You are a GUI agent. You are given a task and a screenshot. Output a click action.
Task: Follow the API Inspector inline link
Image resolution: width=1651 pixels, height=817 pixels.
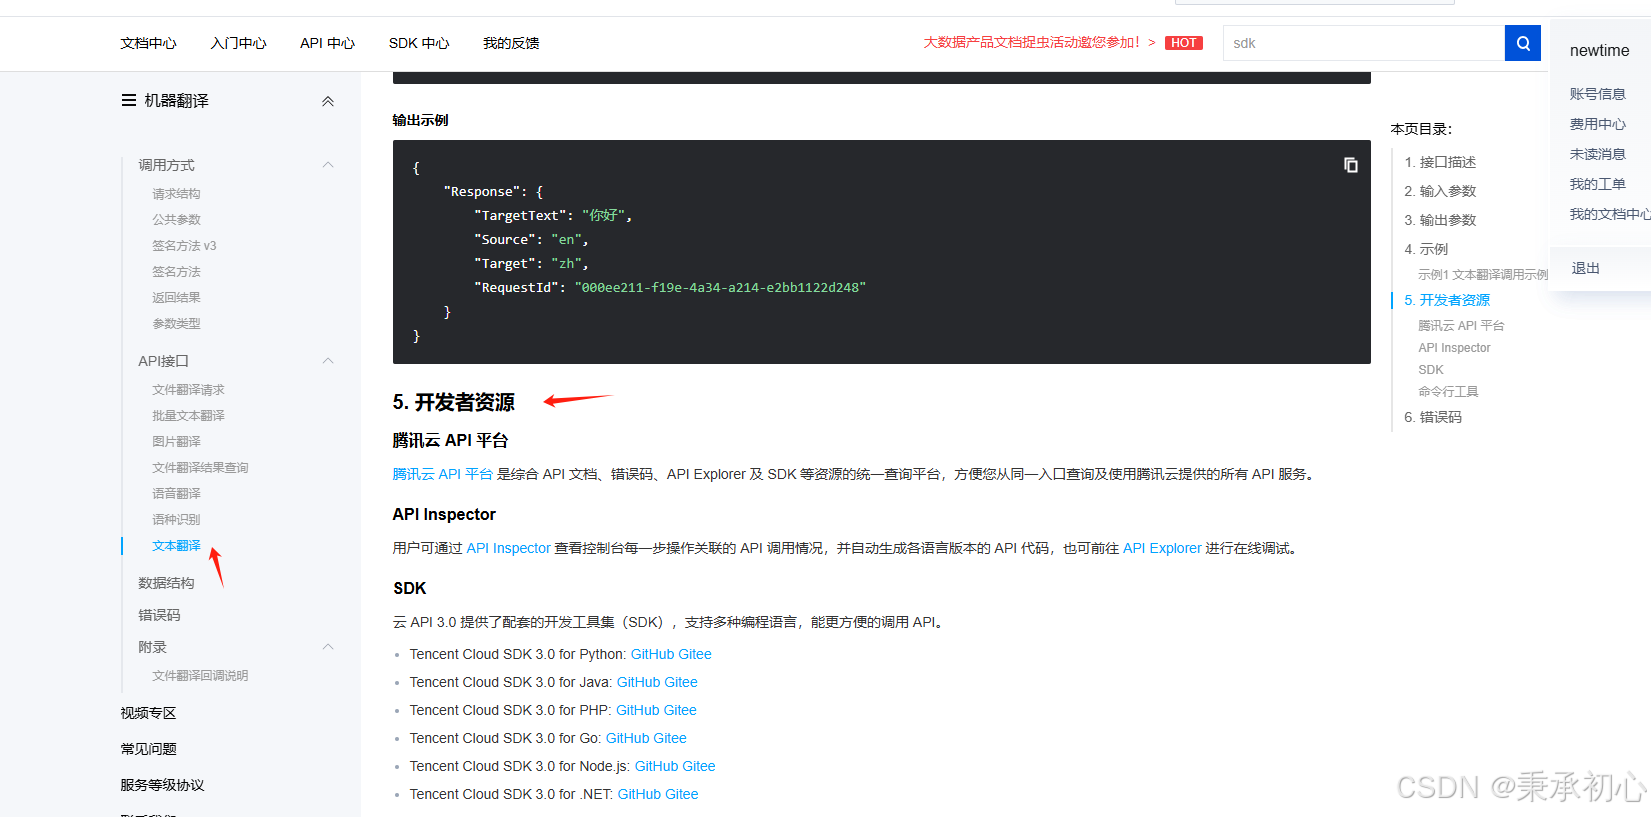coord(508,548)
